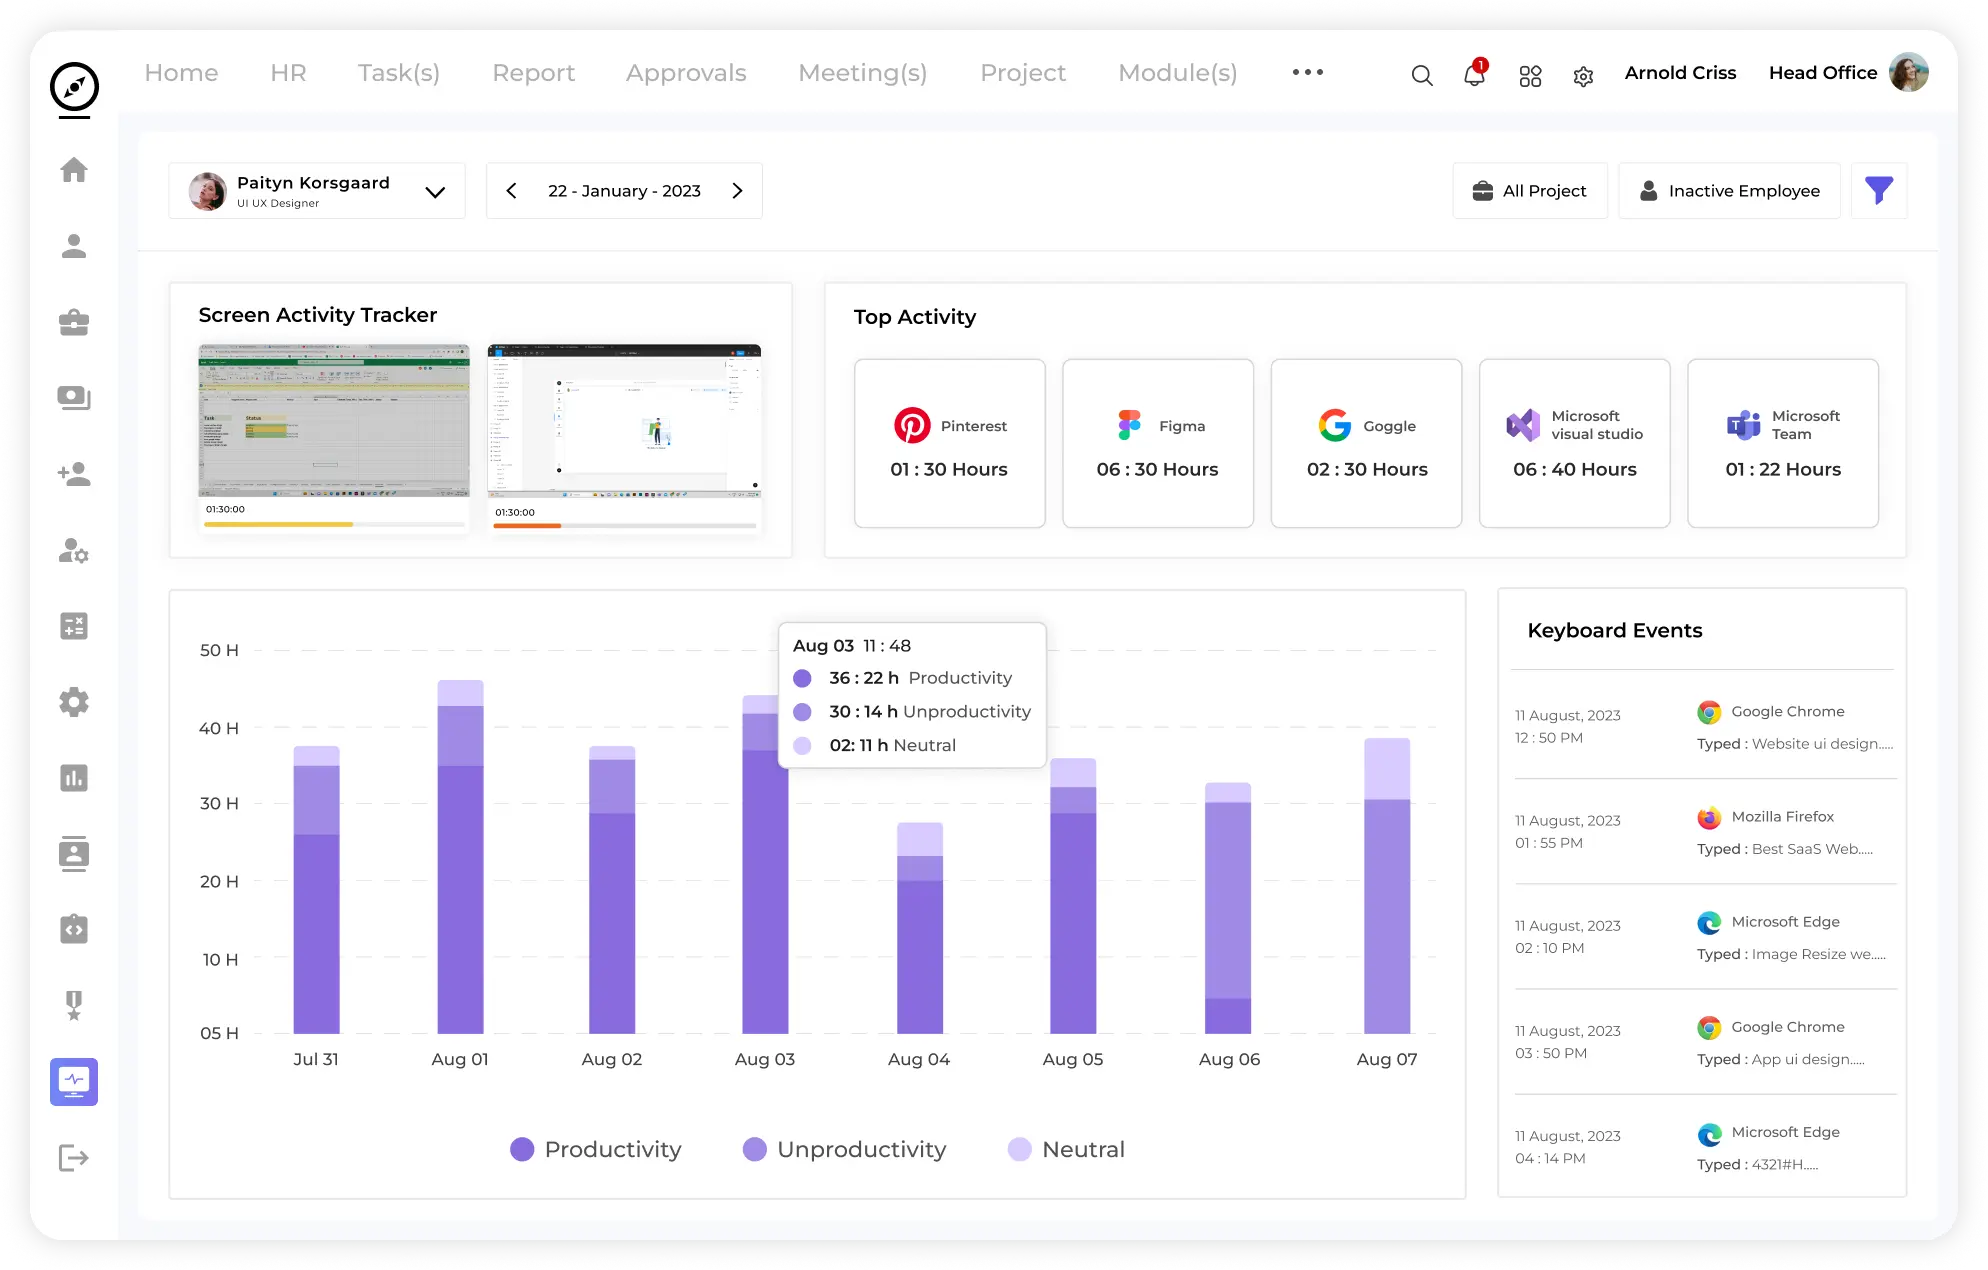Open the Approvals menu item
Viewport: 1988px width, 1270px height.
pos(686,73)
